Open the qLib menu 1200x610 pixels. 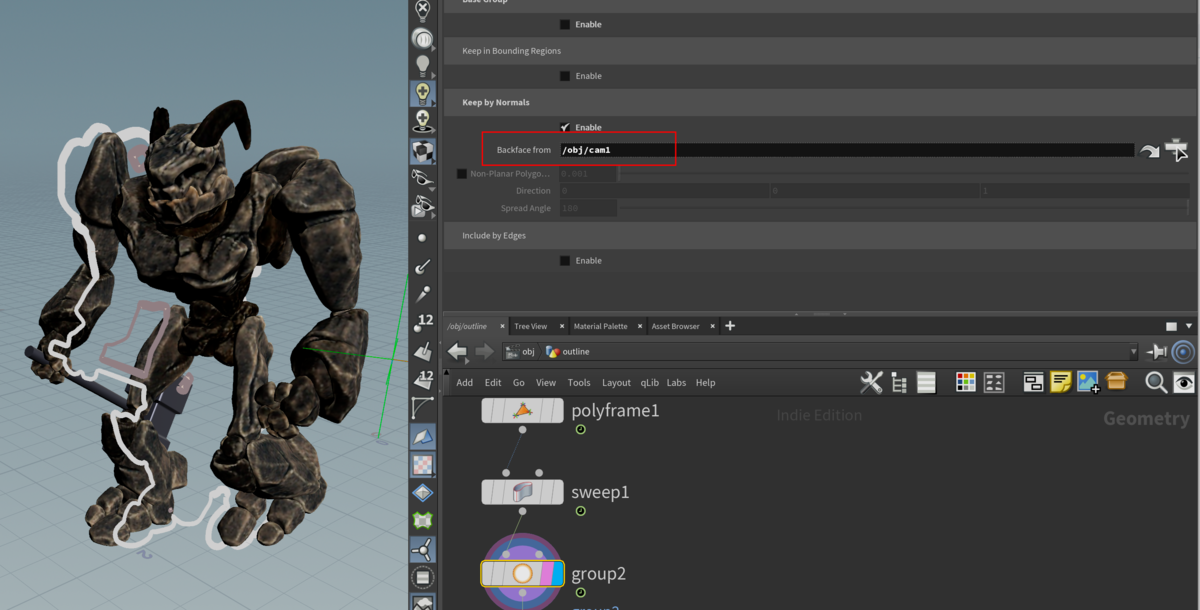pos(650,382)
